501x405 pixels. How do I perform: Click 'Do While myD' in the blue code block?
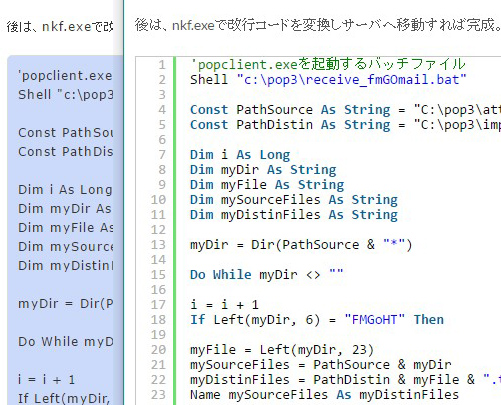pos(66,342)
